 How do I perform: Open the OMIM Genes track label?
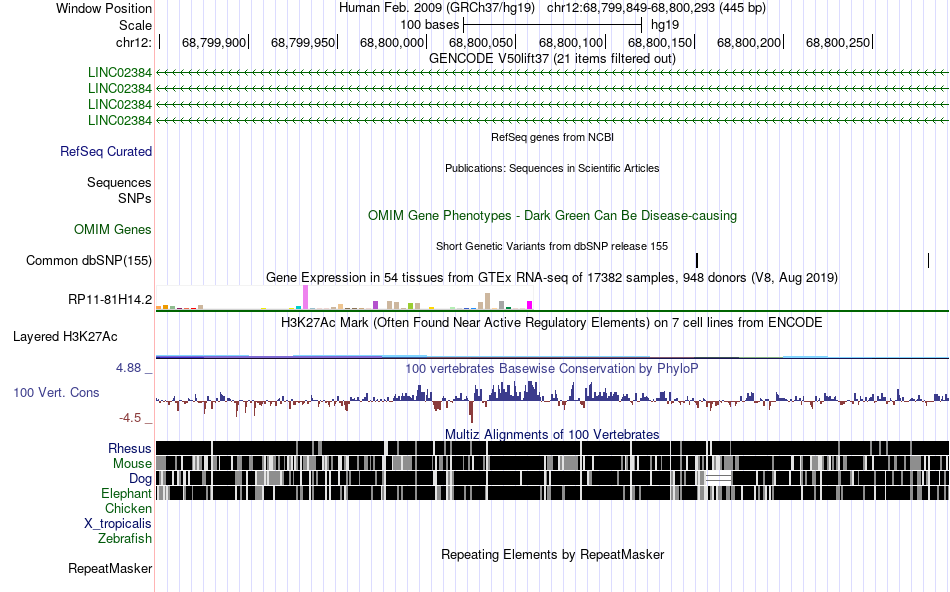pos(113,230)
